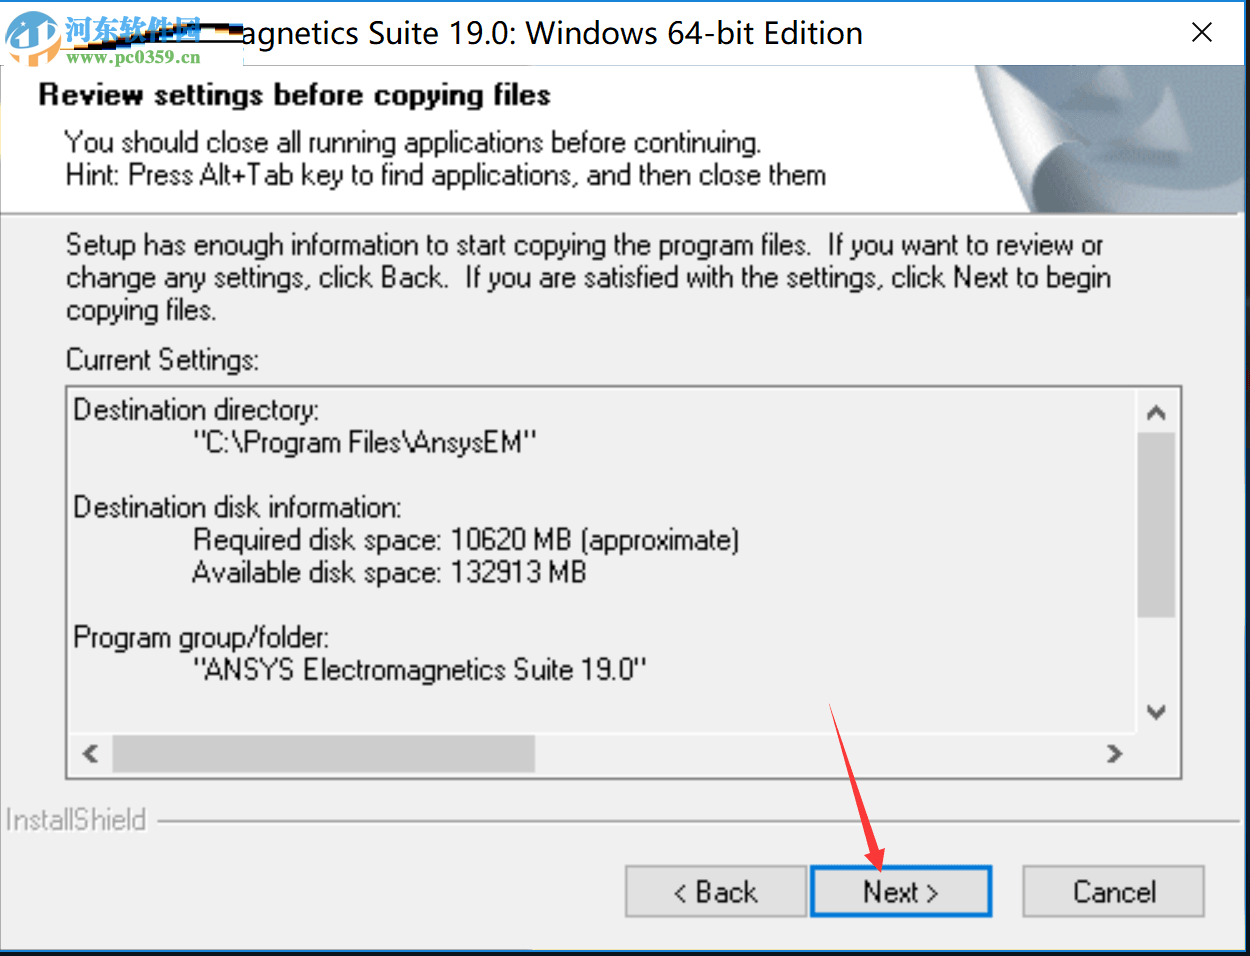The width and height of the screenshot is (1250, 956).
Task: Click the Review settings heading
Action: click(293, 95)
